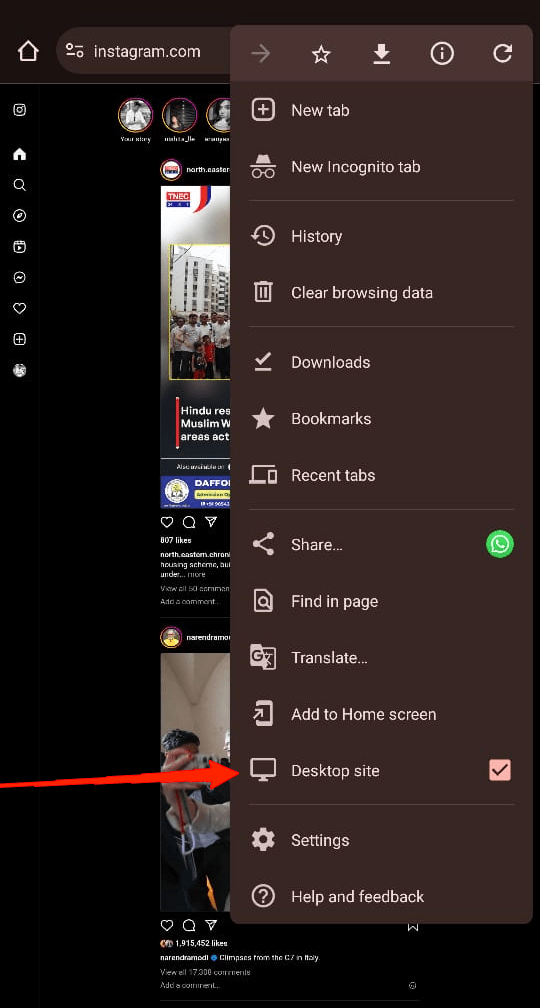The image size is (540, 1008).
Task: Tap the browser Home icon
Action: click(x=28, y=51)
